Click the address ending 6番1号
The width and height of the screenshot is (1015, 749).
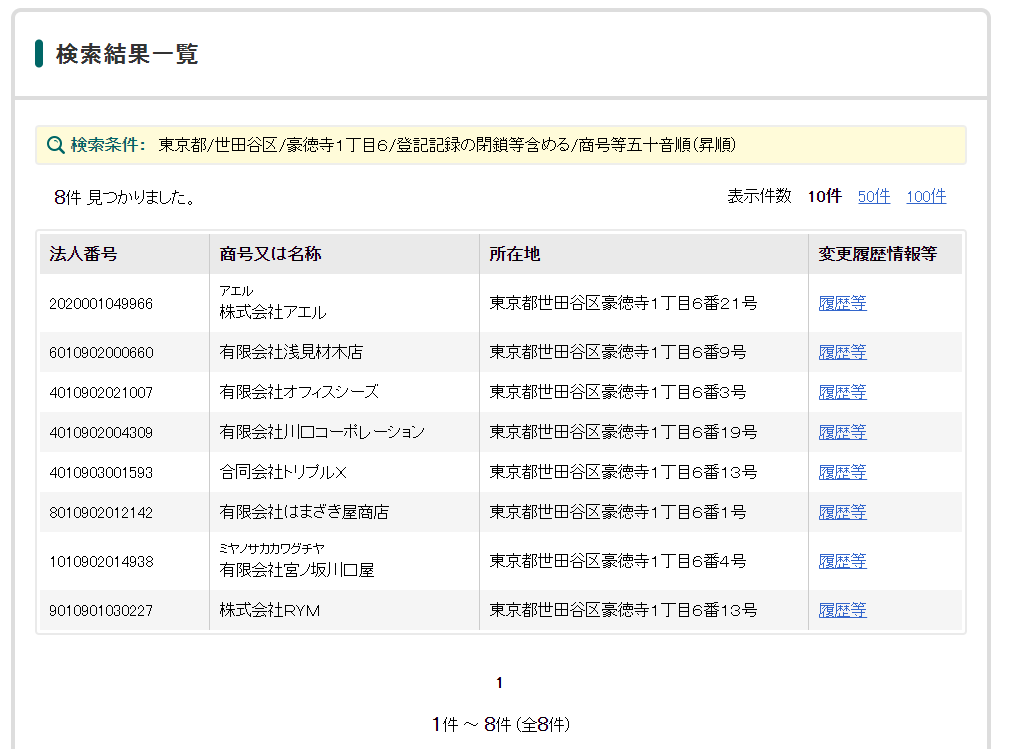618,513
